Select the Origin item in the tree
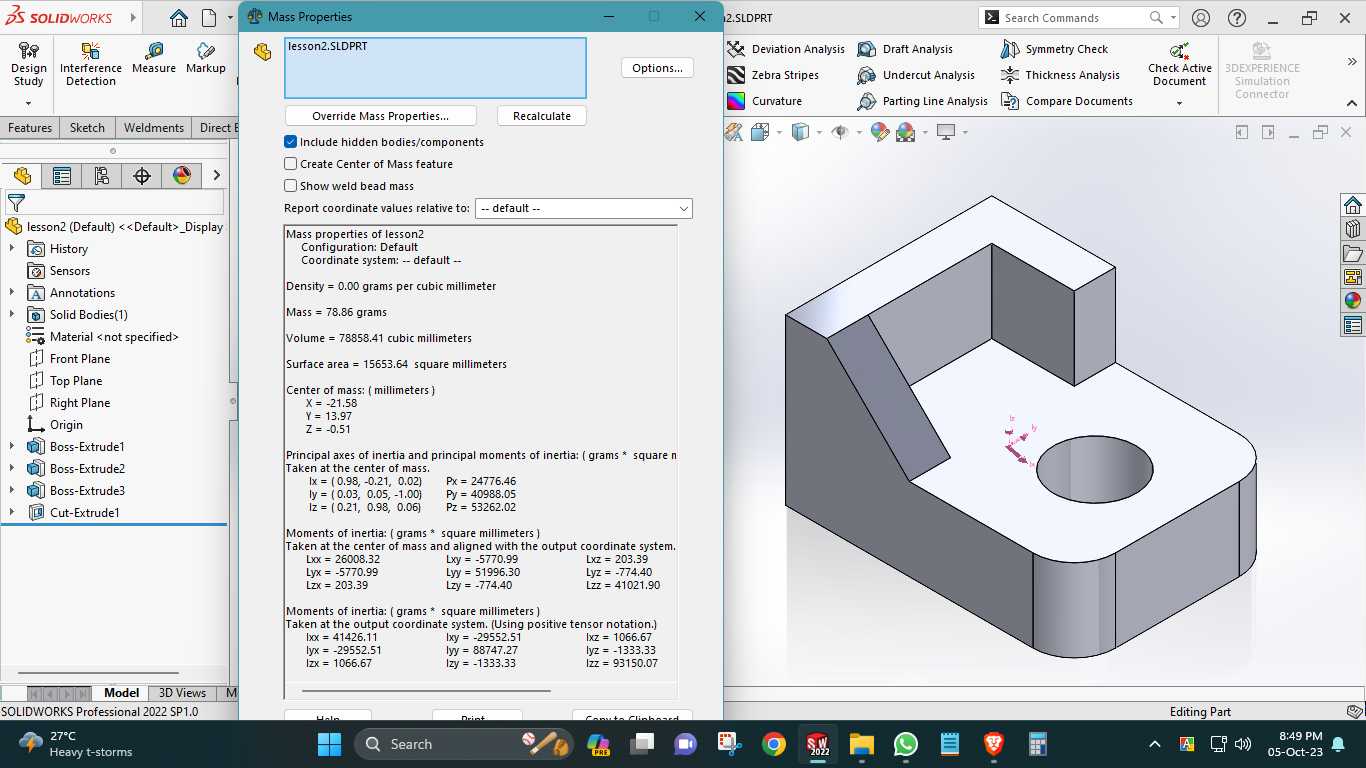Viewport: 1366px width, 768px height. pyautogui.click(x=66, y=425)
